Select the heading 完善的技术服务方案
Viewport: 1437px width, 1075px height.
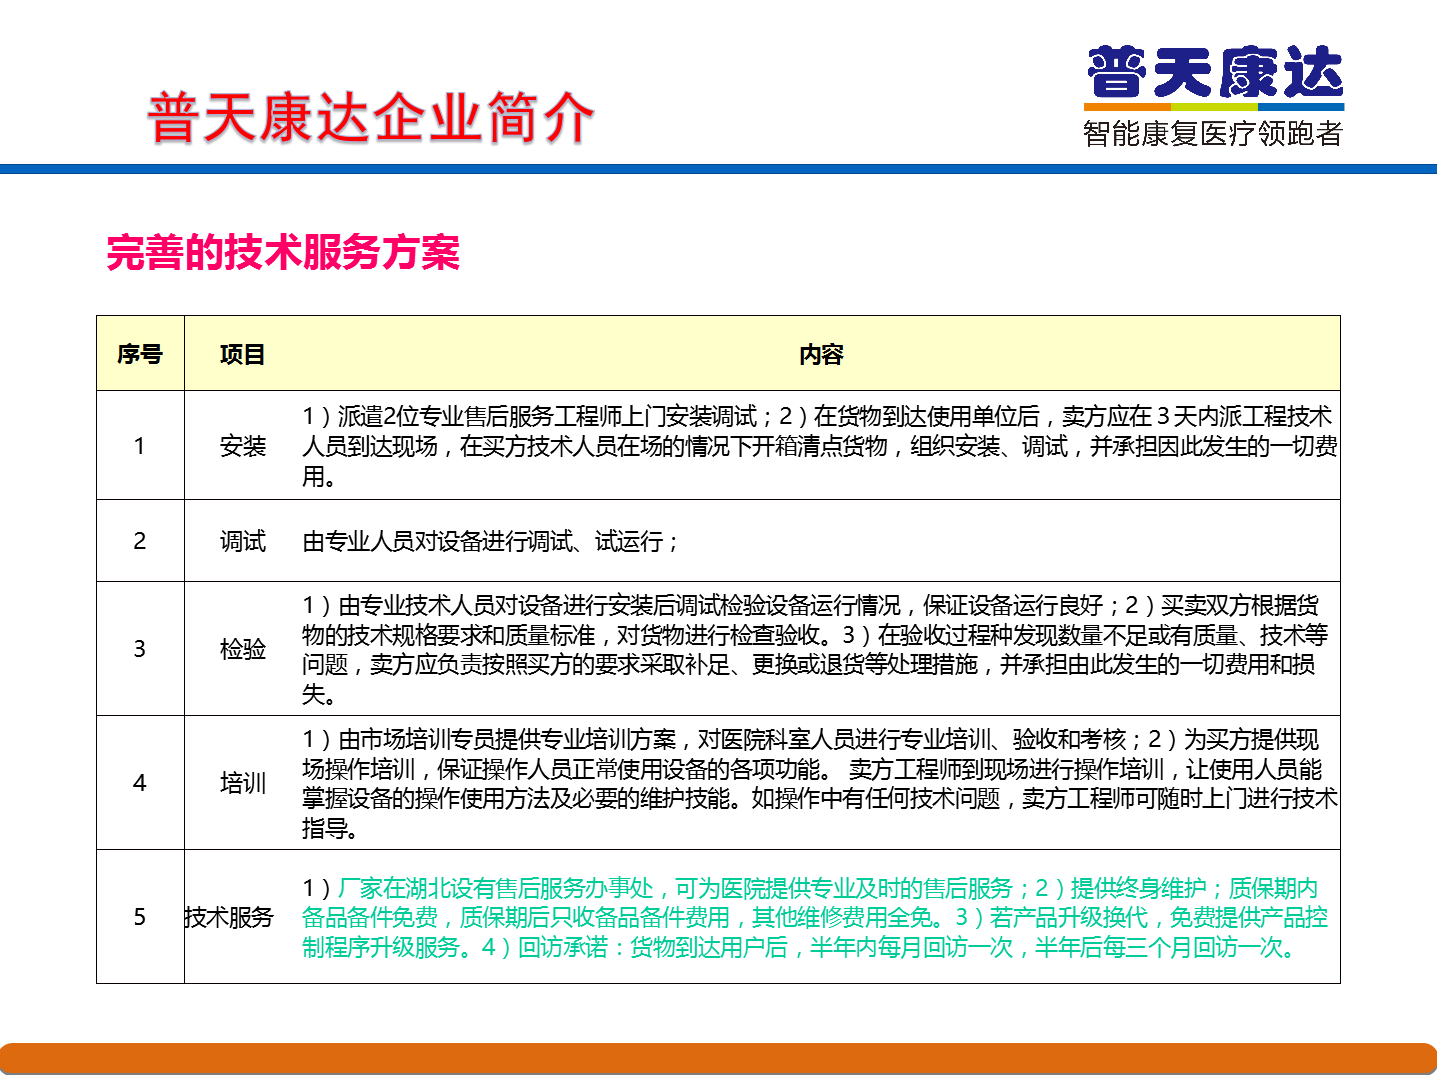click(283, 252)
